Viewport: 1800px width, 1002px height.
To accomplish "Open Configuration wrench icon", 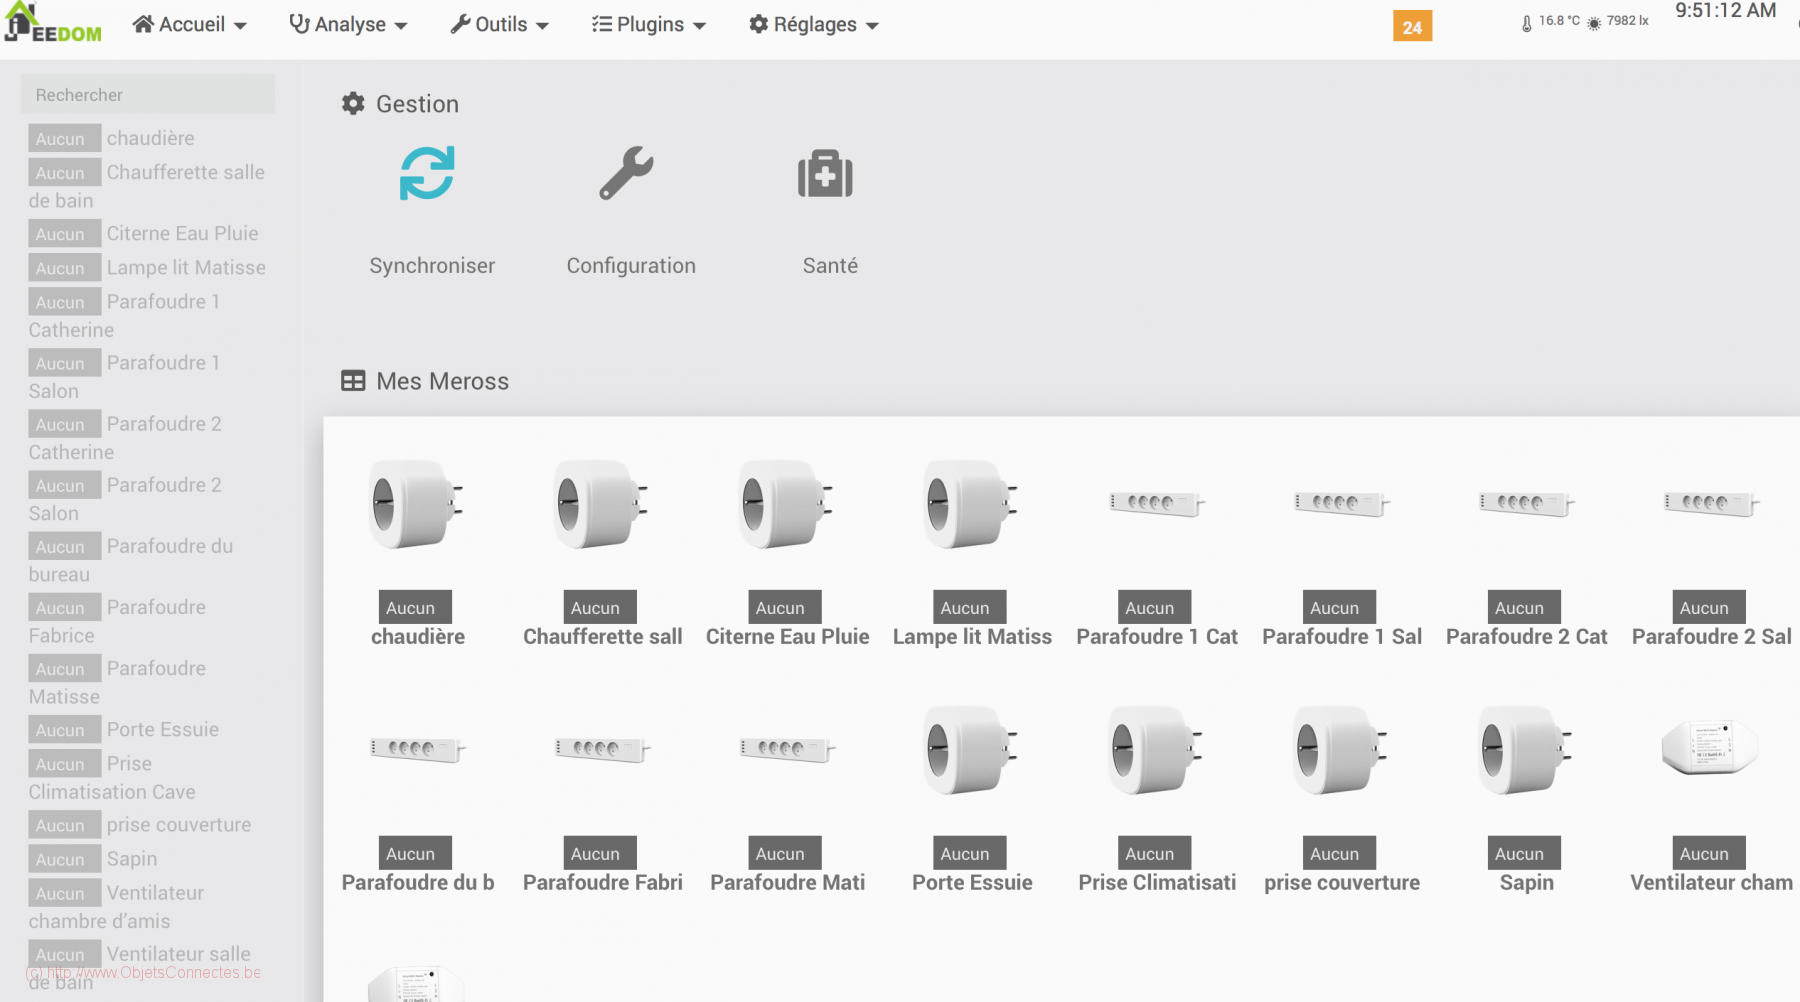I will [x=627, y=174].
